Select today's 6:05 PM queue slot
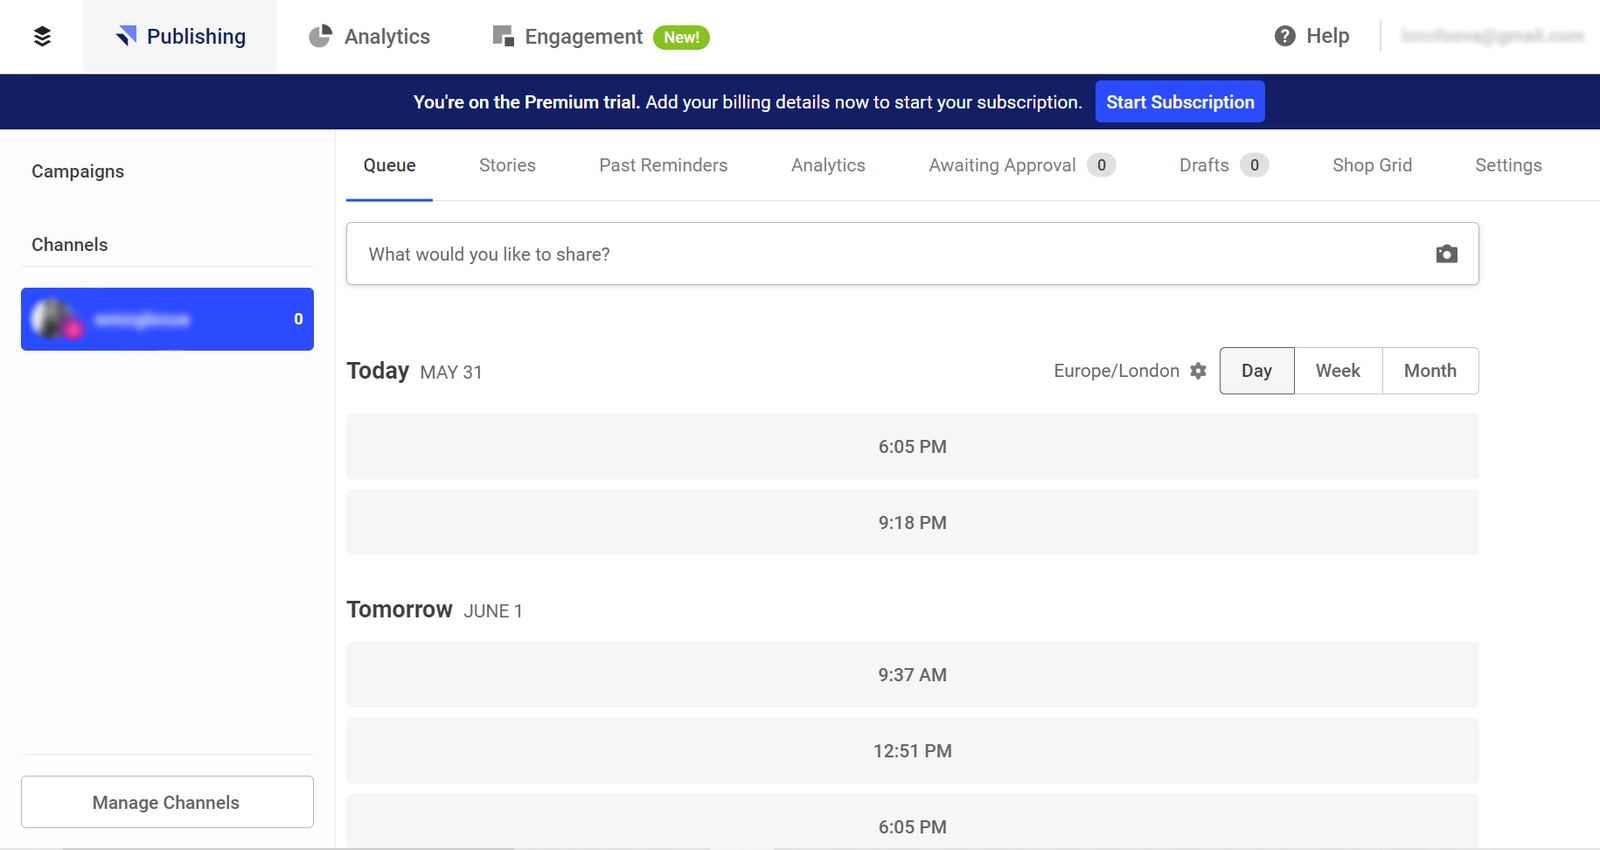The width and height of the screenshot is (1600, 850). (x=912, y=447)
